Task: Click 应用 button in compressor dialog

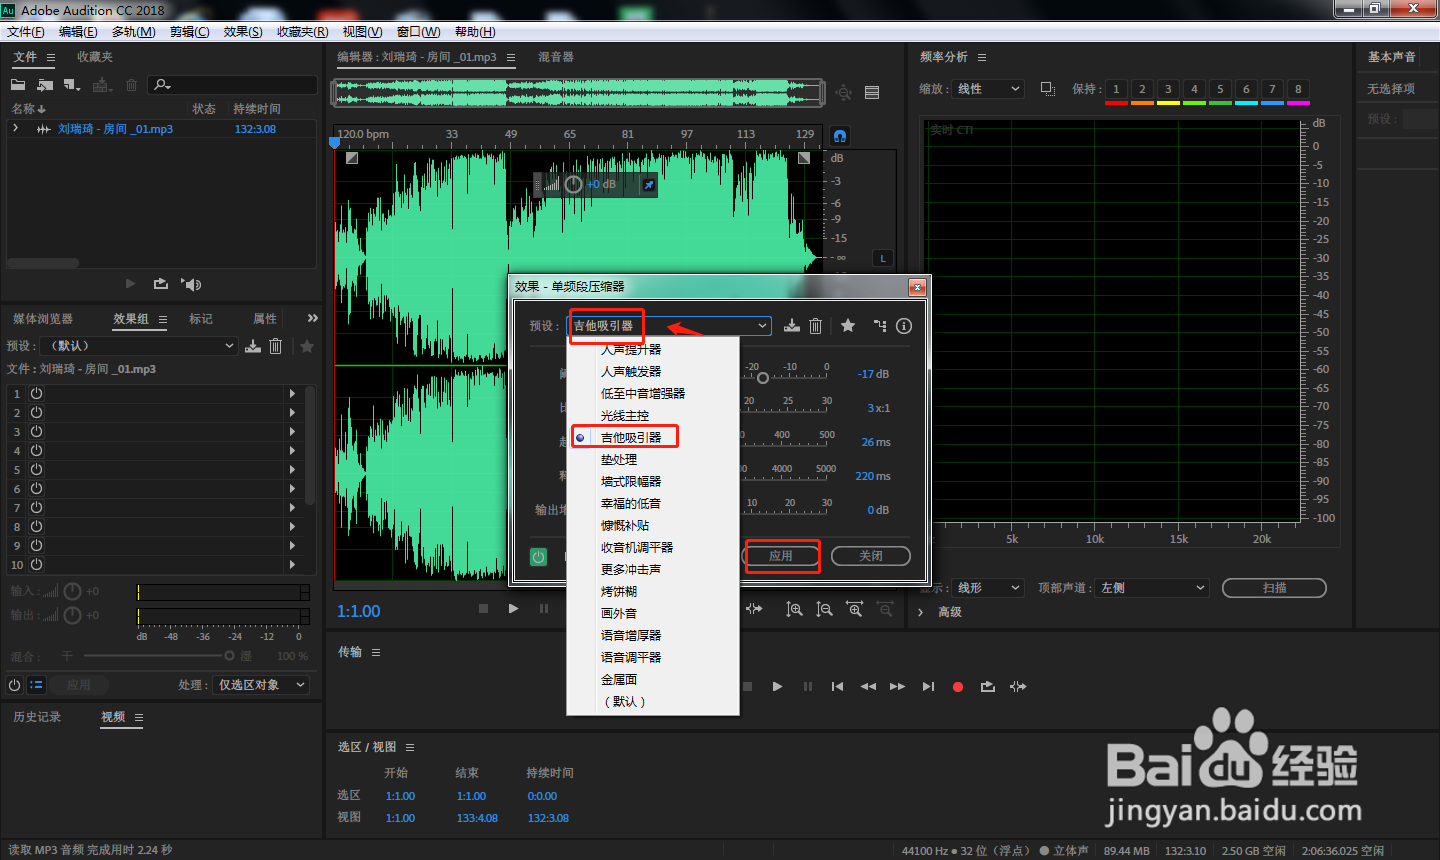Action: (x=781, y=556)
